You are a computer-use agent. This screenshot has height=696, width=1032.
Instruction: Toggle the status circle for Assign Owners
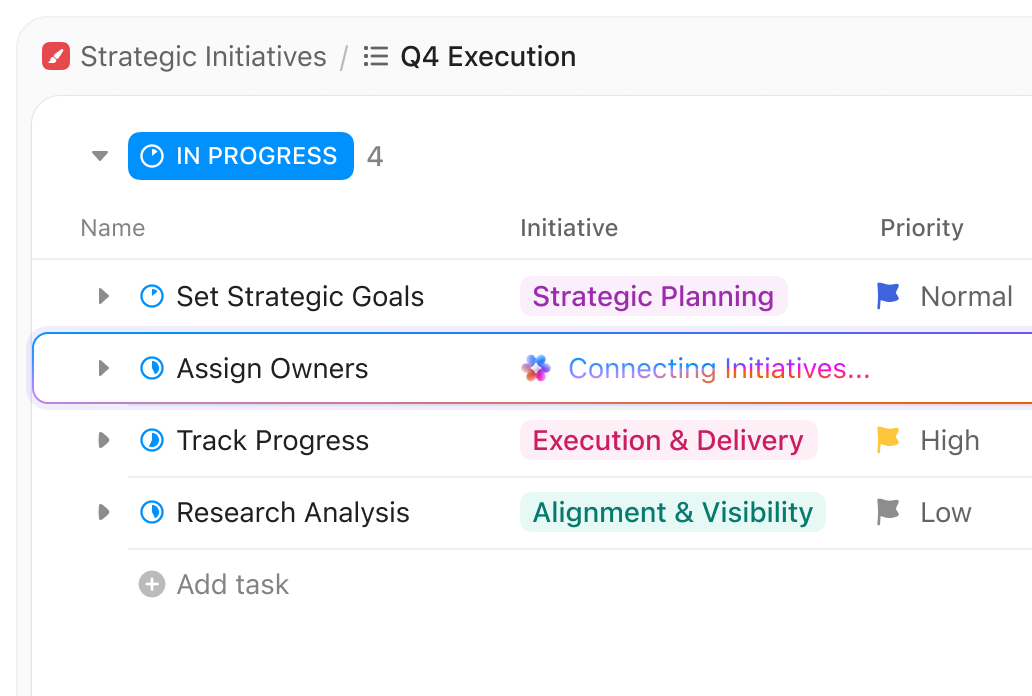tap(151, 368)
